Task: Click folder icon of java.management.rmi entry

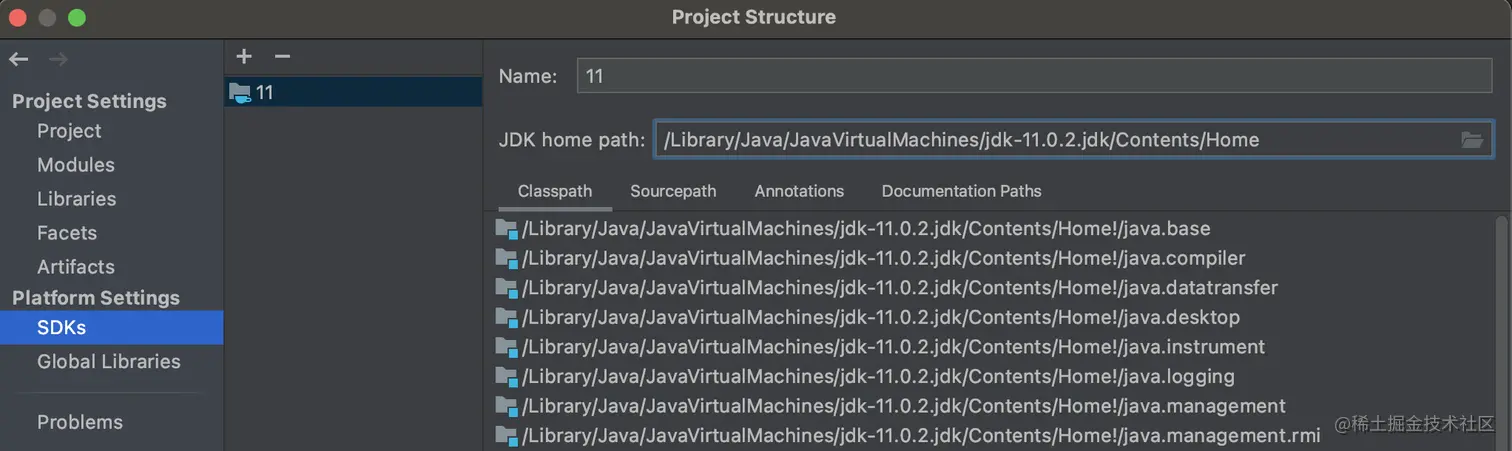Action: (x=506, y=436)
